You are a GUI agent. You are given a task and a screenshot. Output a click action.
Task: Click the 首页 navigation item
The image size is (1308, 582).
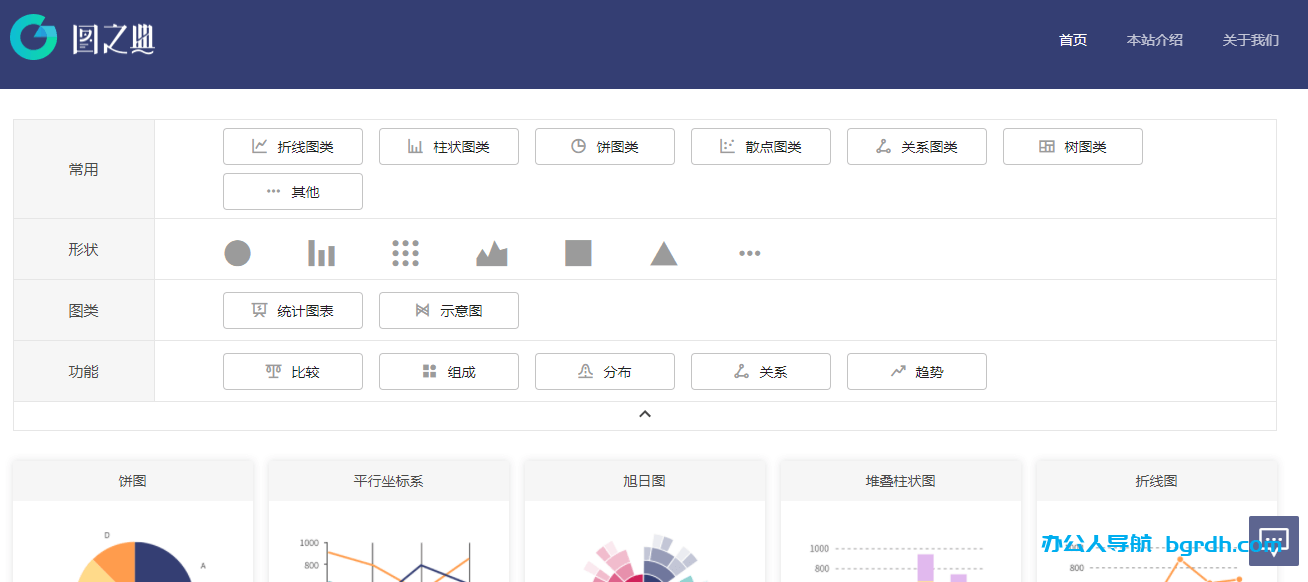[x=1072, y=40]
